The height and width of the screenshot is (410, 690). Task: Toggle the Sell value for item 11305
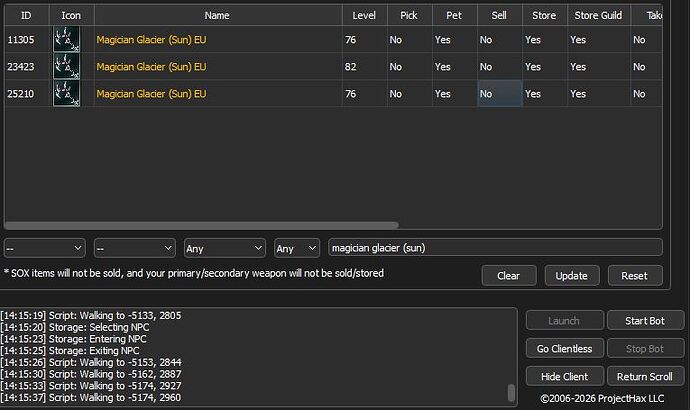[x=499, y=40]
